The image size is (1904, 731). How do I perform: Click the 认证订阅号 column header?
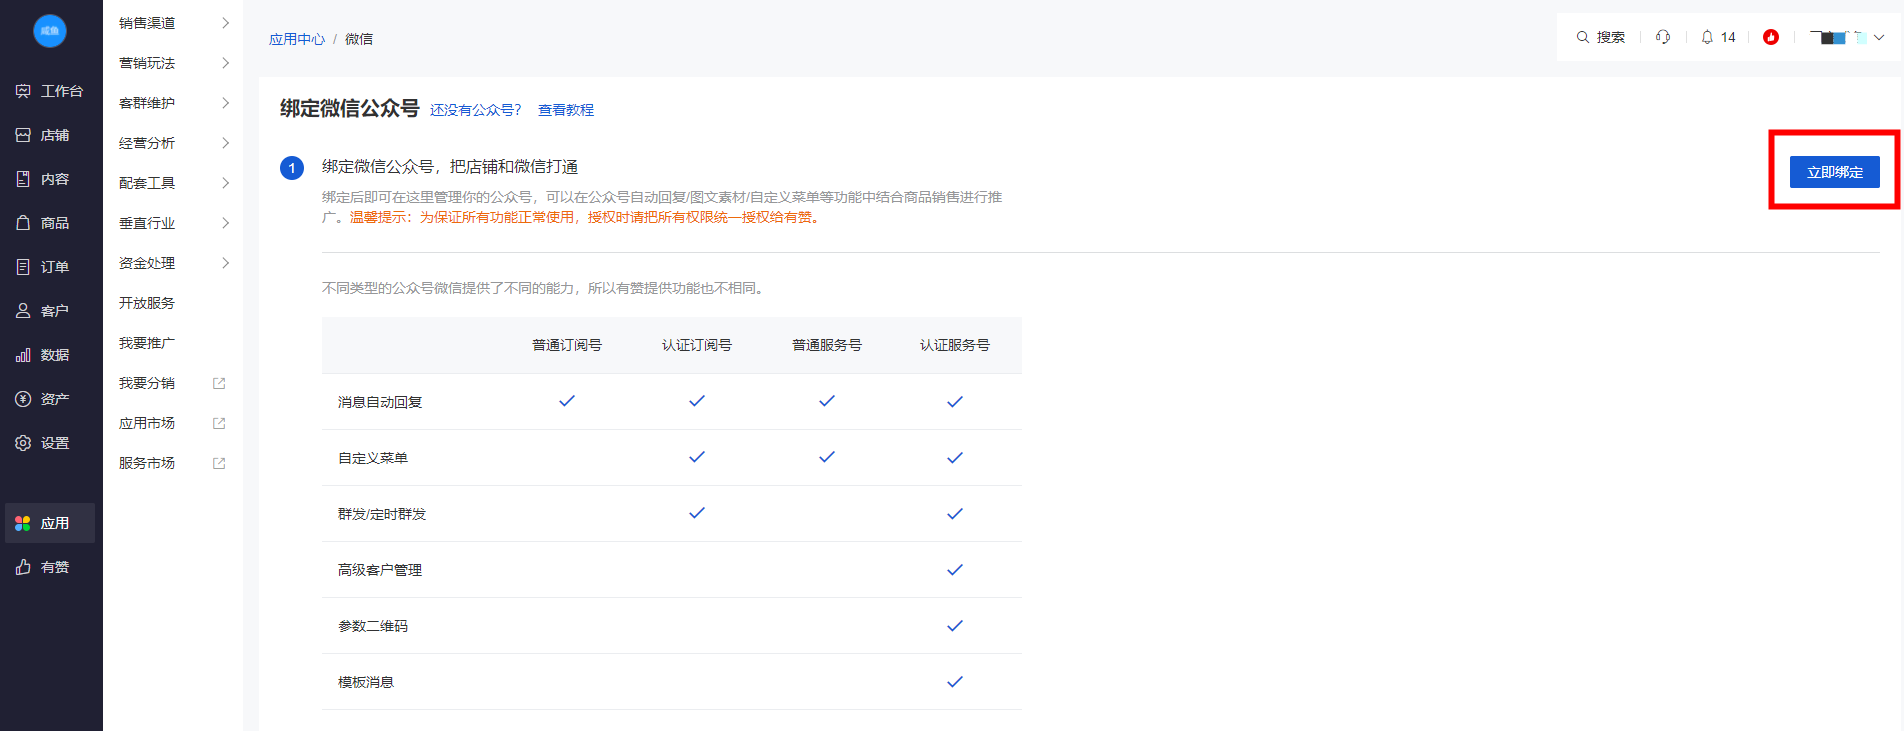click(697, 345)
